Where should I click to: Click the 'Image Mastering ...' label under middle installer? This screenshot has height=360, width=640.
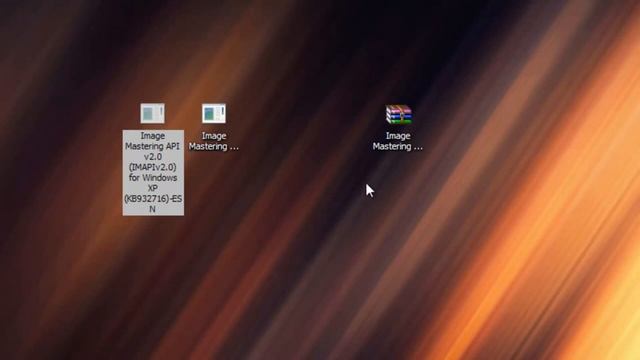[x=214, y=141]
